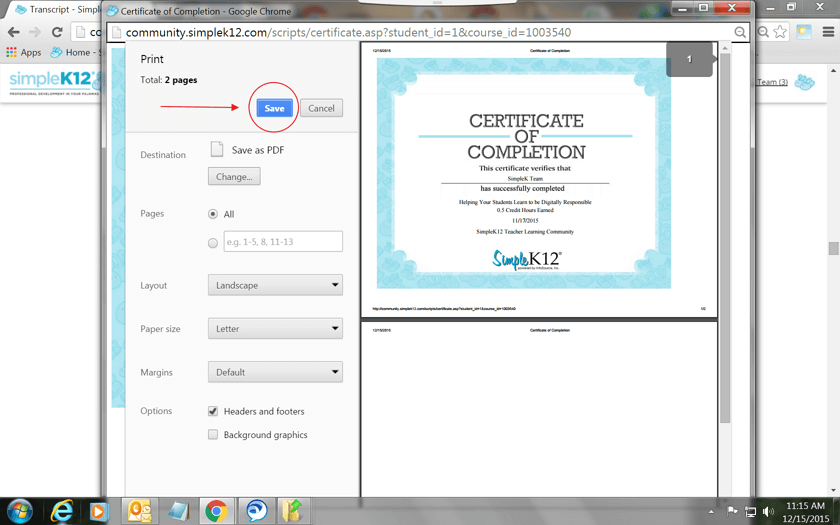This screenshot has height=525, width=840.
Task: Switch to Chrome from the taskbar
Action: click(216, 511)
